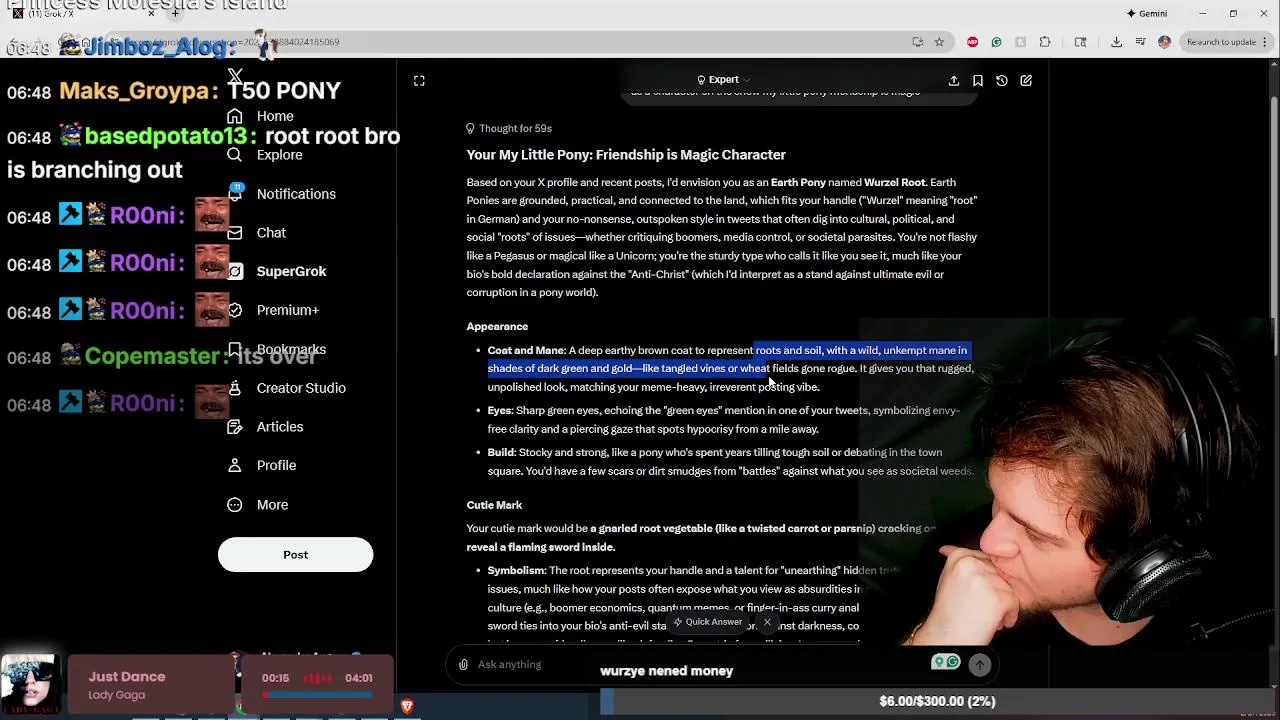Click the donation goal progress bar
This screenshot has height=720, width=1280.
(x=938, y=702)
